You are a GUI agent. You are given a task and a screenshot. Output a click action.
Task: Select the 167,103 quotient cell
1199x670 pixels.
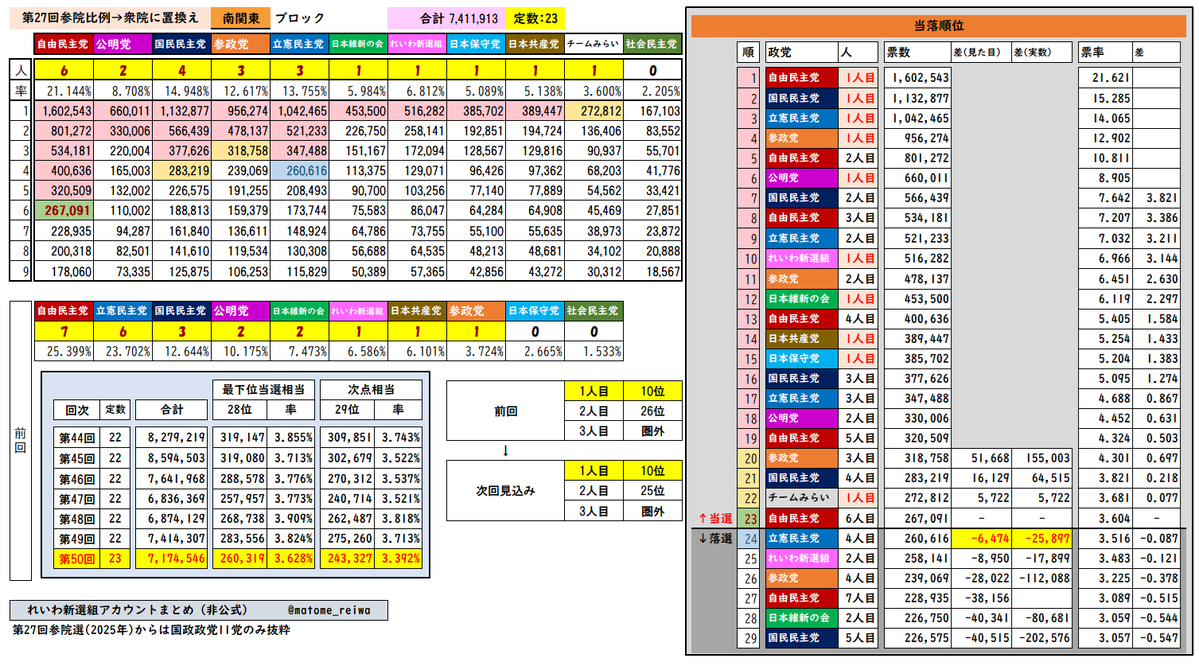tap(652, 111)
